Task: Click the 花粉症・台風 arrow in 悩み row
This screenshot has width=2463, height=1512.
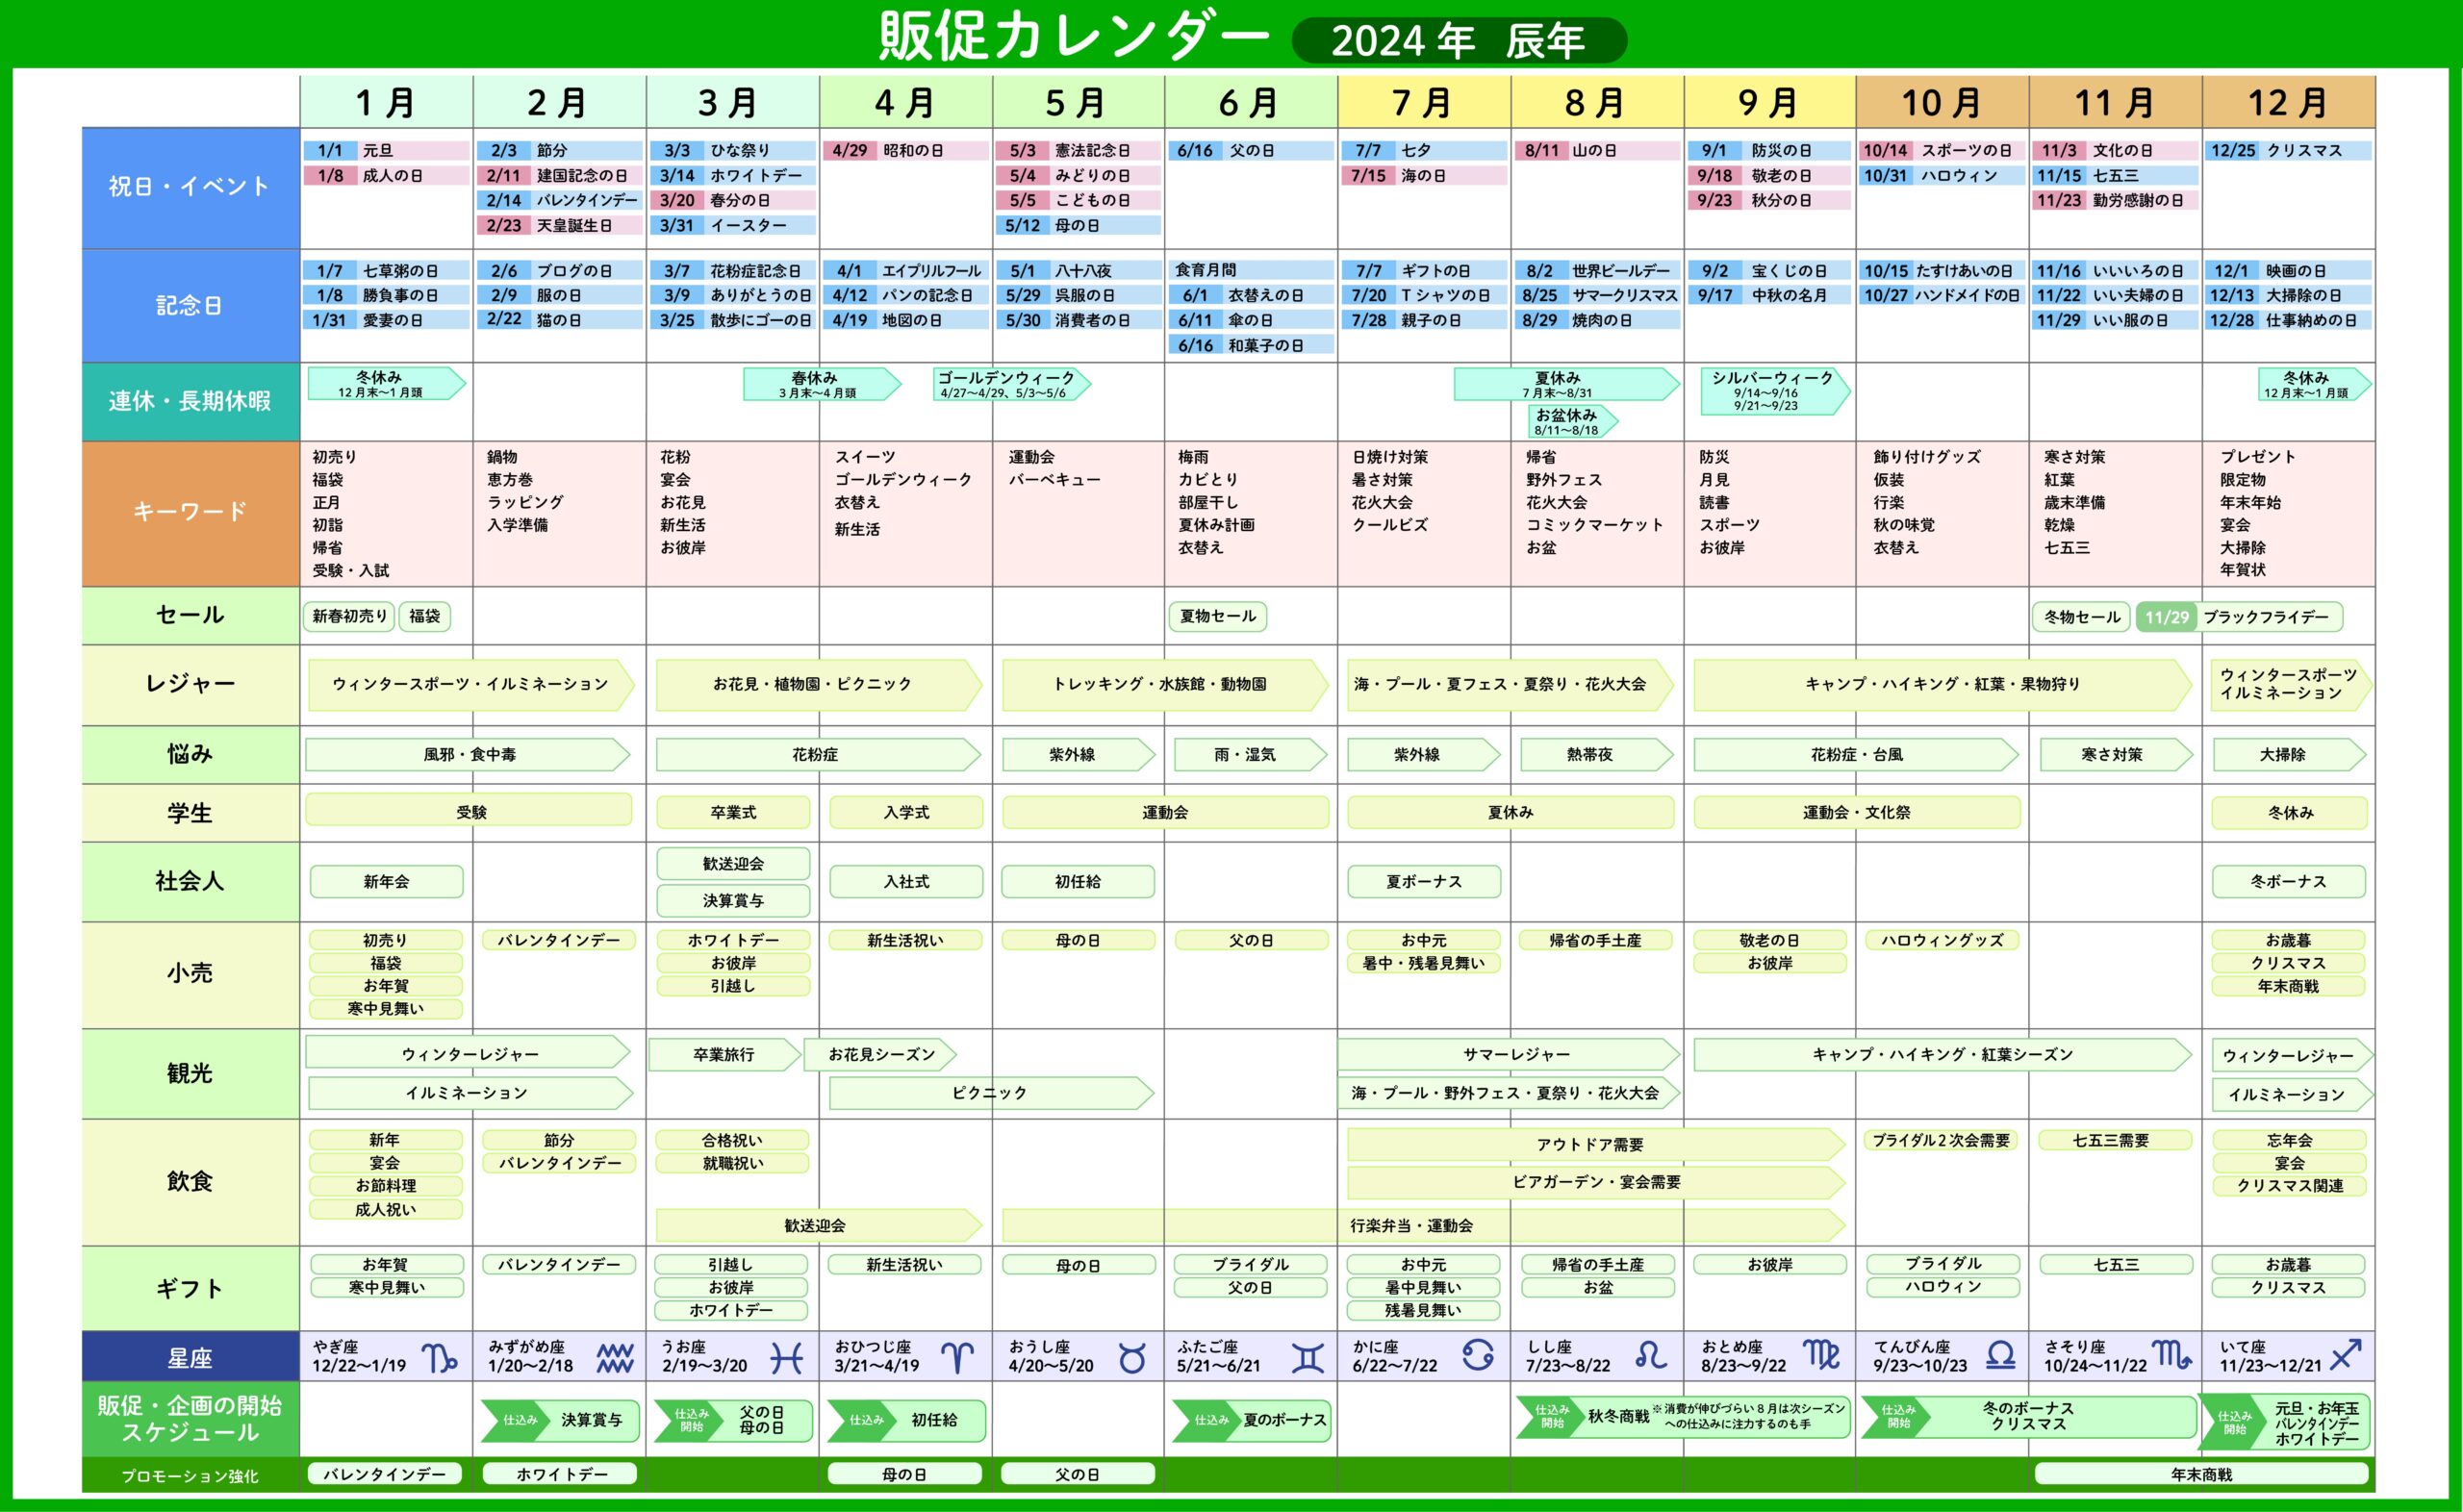Action: 1856,755
